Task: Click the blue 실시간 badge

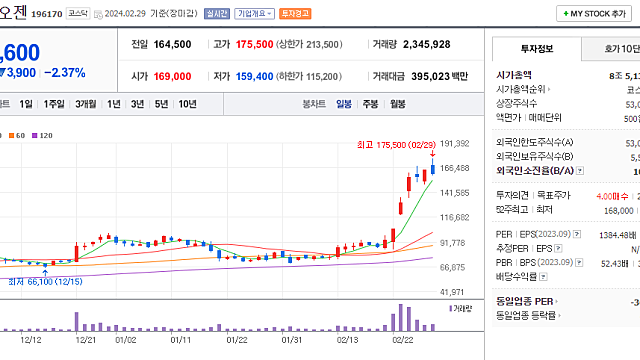Action: (217, 13)
